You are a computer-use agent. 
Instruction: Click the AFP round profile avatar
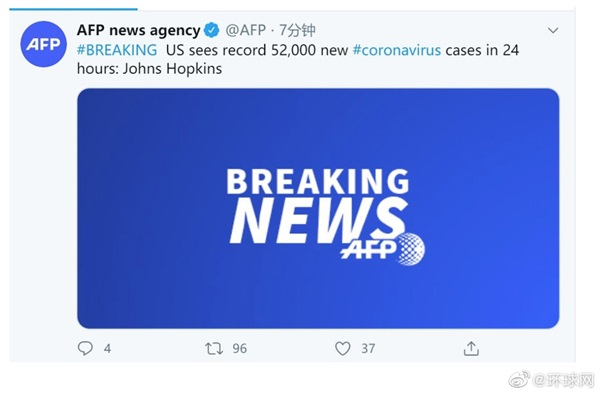[x=43, y=44]
